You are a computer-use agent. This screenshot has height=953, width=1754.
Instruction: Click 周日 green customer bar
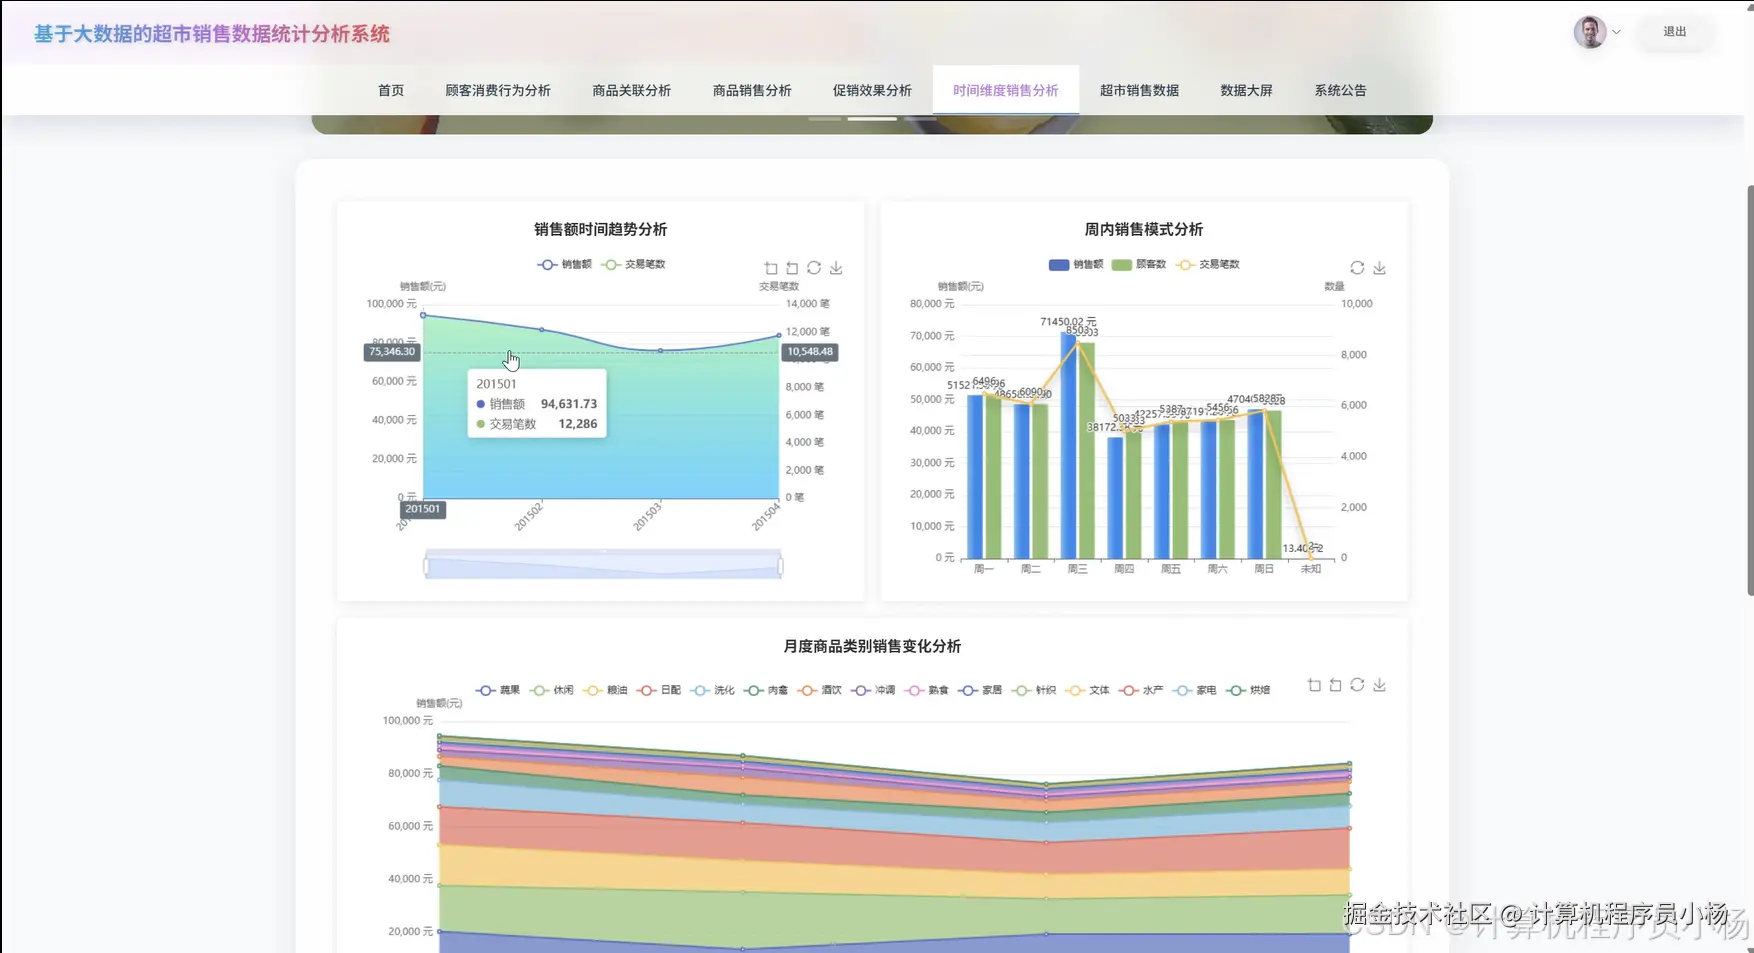pos(1273,484)
